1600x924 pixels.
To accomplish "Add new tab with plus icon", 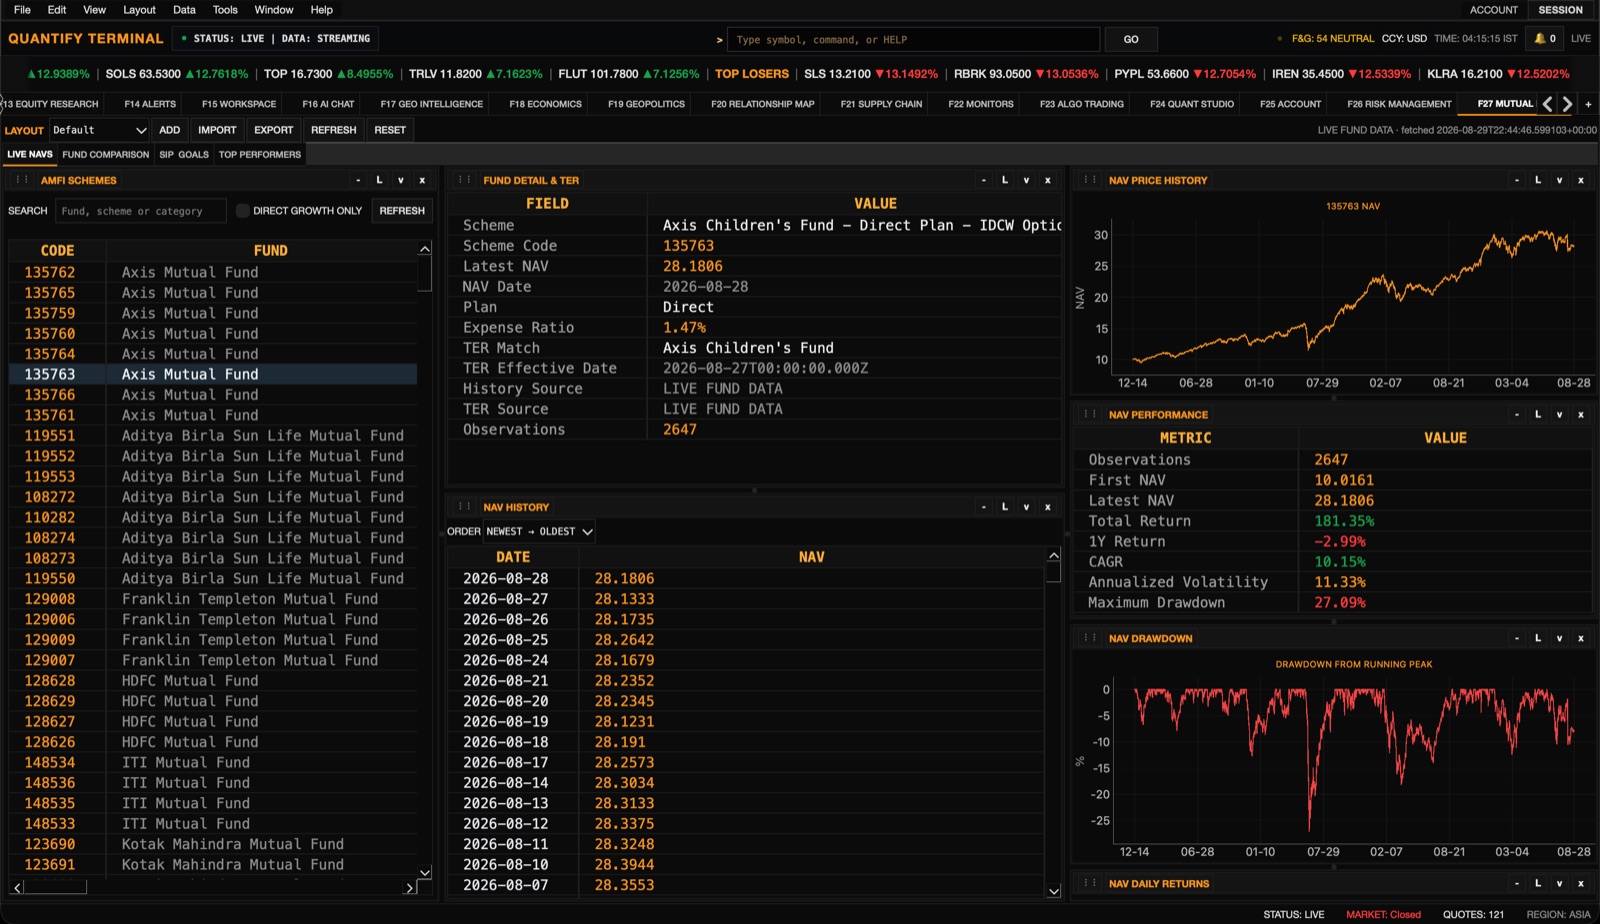I will 1588,104.
